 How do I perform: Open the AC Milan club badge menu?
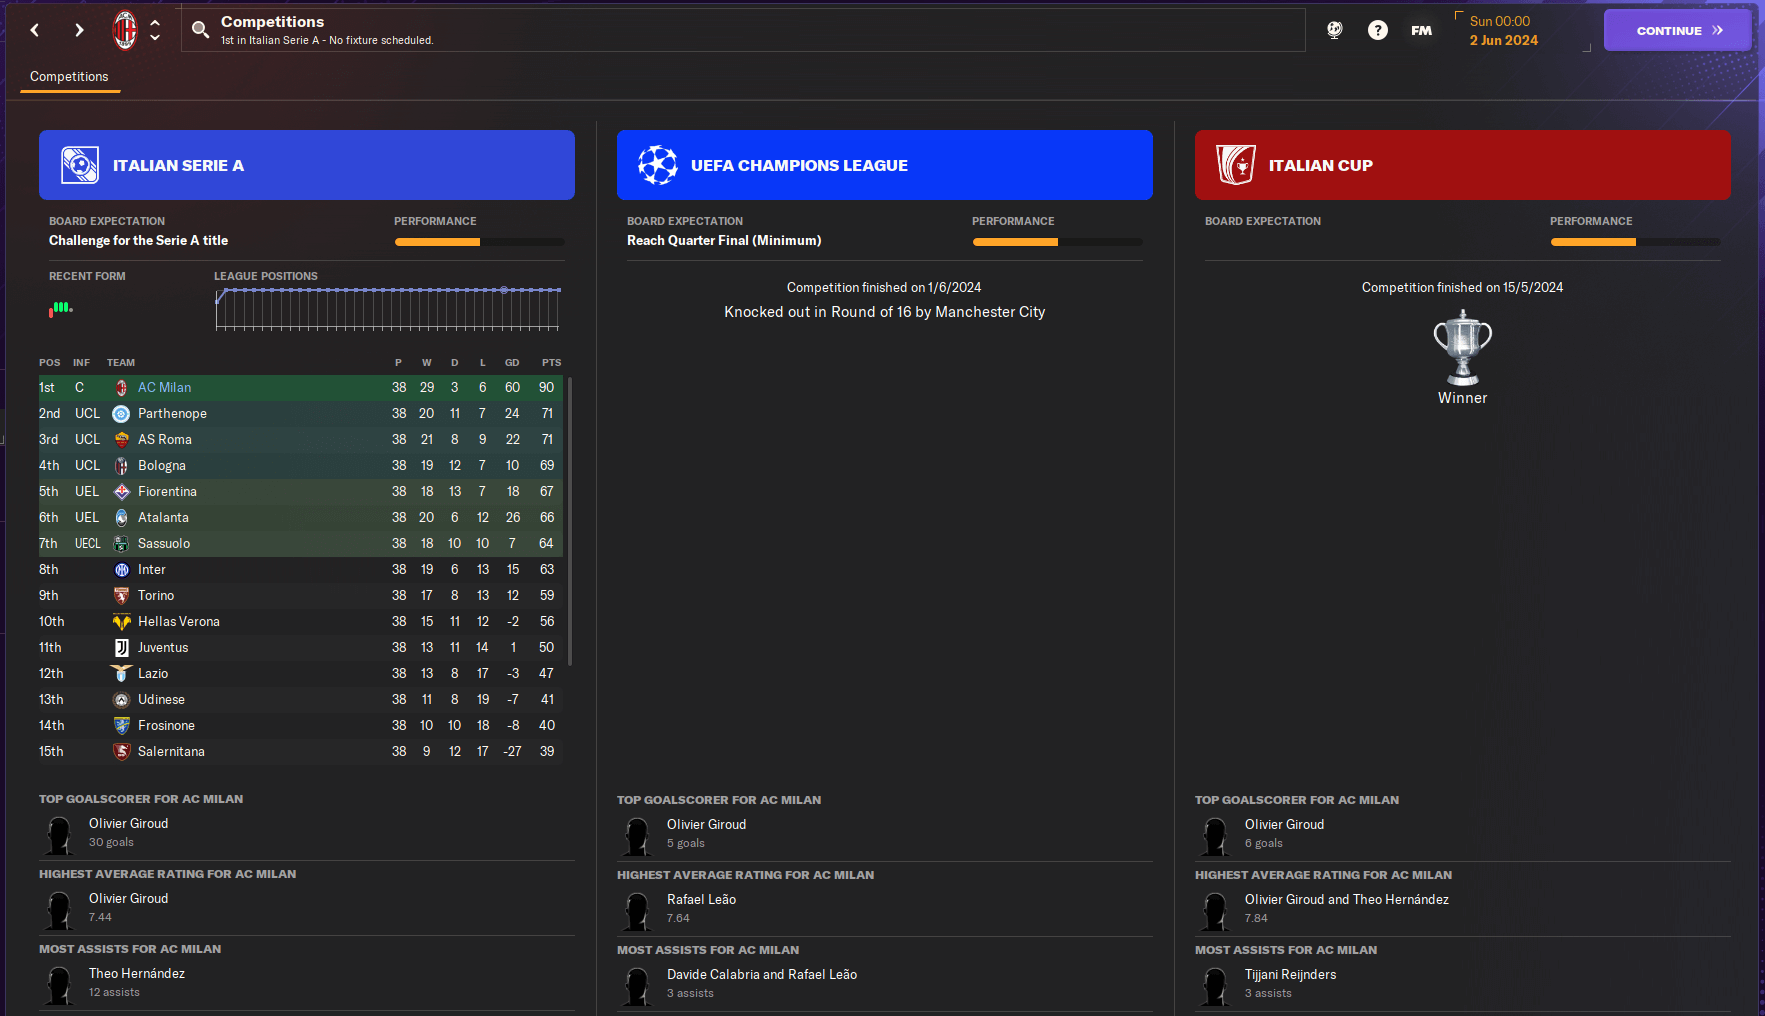coord(125,30)
